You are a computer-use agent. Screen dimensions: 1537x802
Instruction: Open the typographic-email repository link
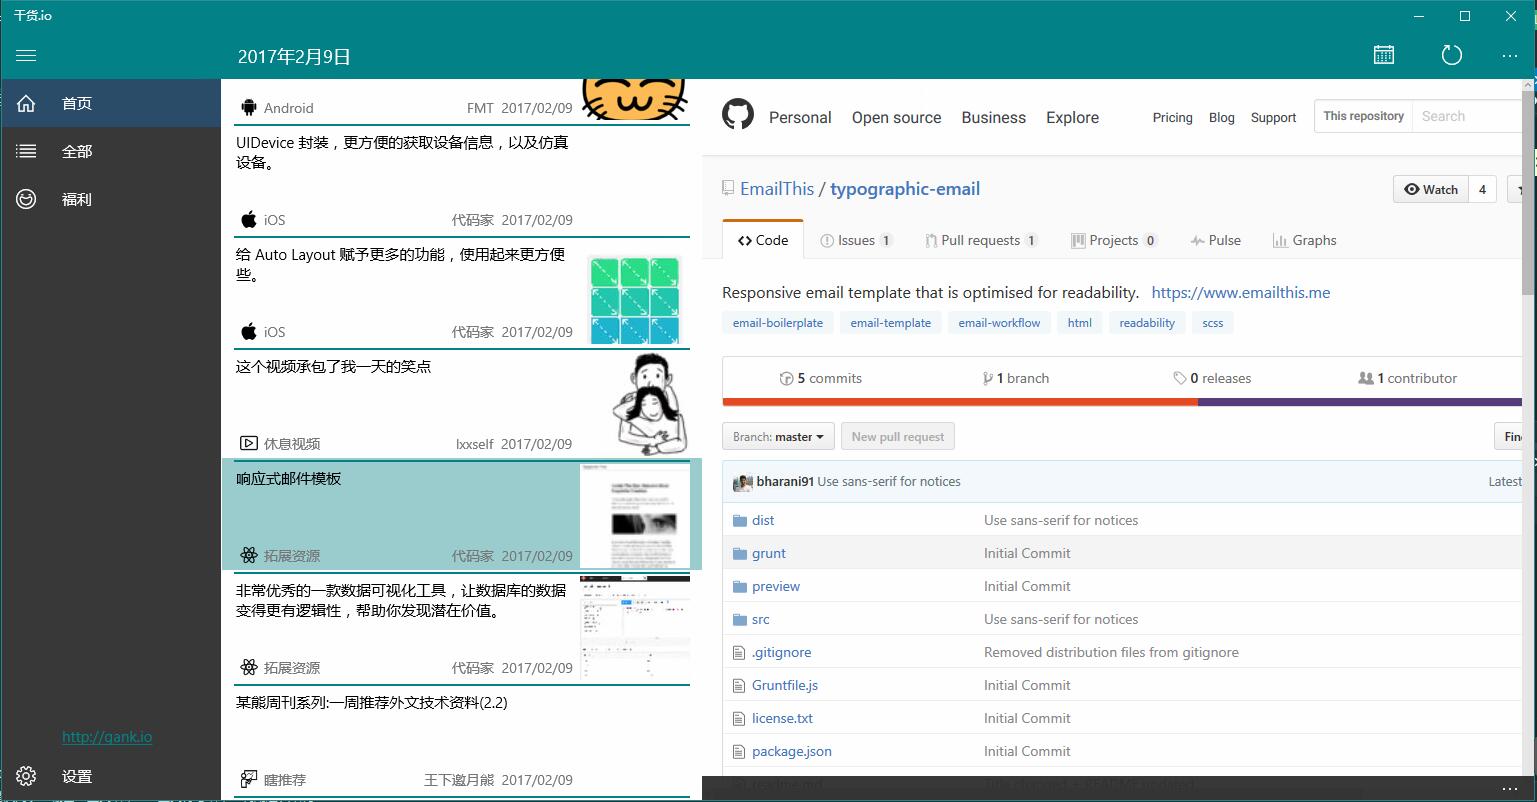coord(905,189)
